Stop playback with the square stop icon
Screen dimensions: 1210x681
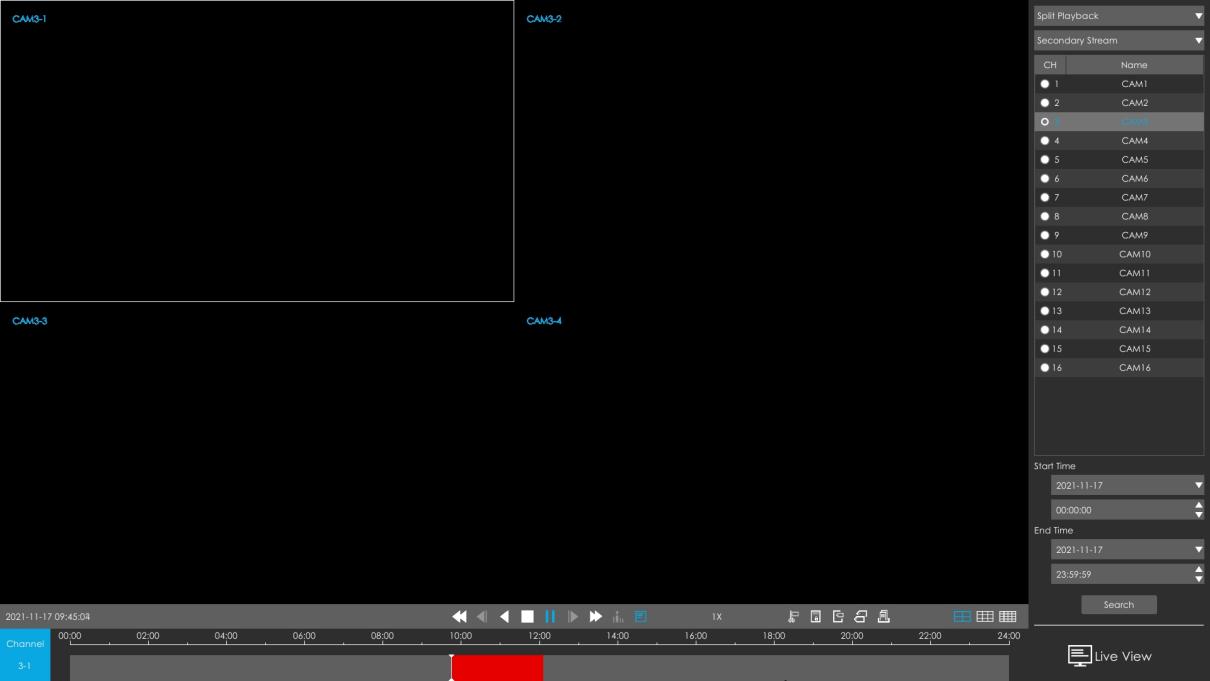tap(527, 616)
